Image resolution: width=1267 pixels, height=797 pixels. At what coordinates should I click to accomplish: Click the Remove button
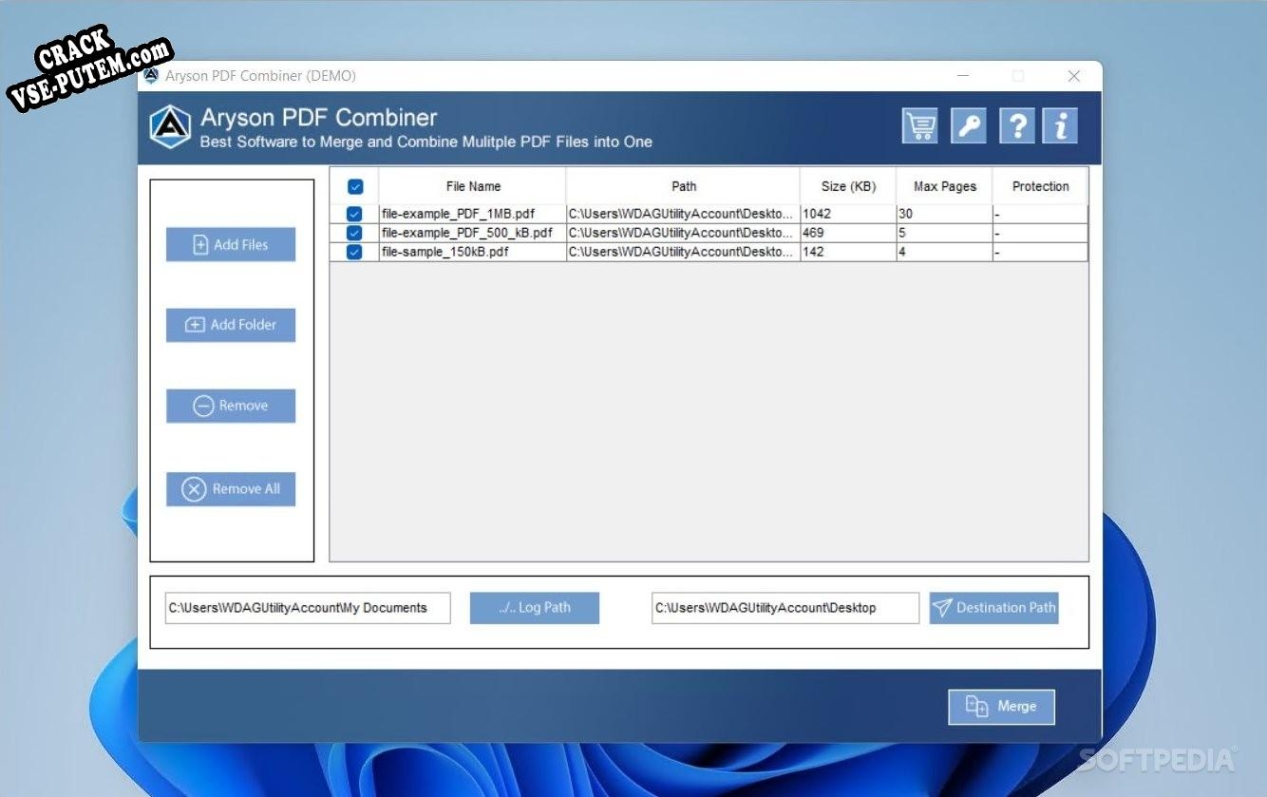tap(231, 406)
